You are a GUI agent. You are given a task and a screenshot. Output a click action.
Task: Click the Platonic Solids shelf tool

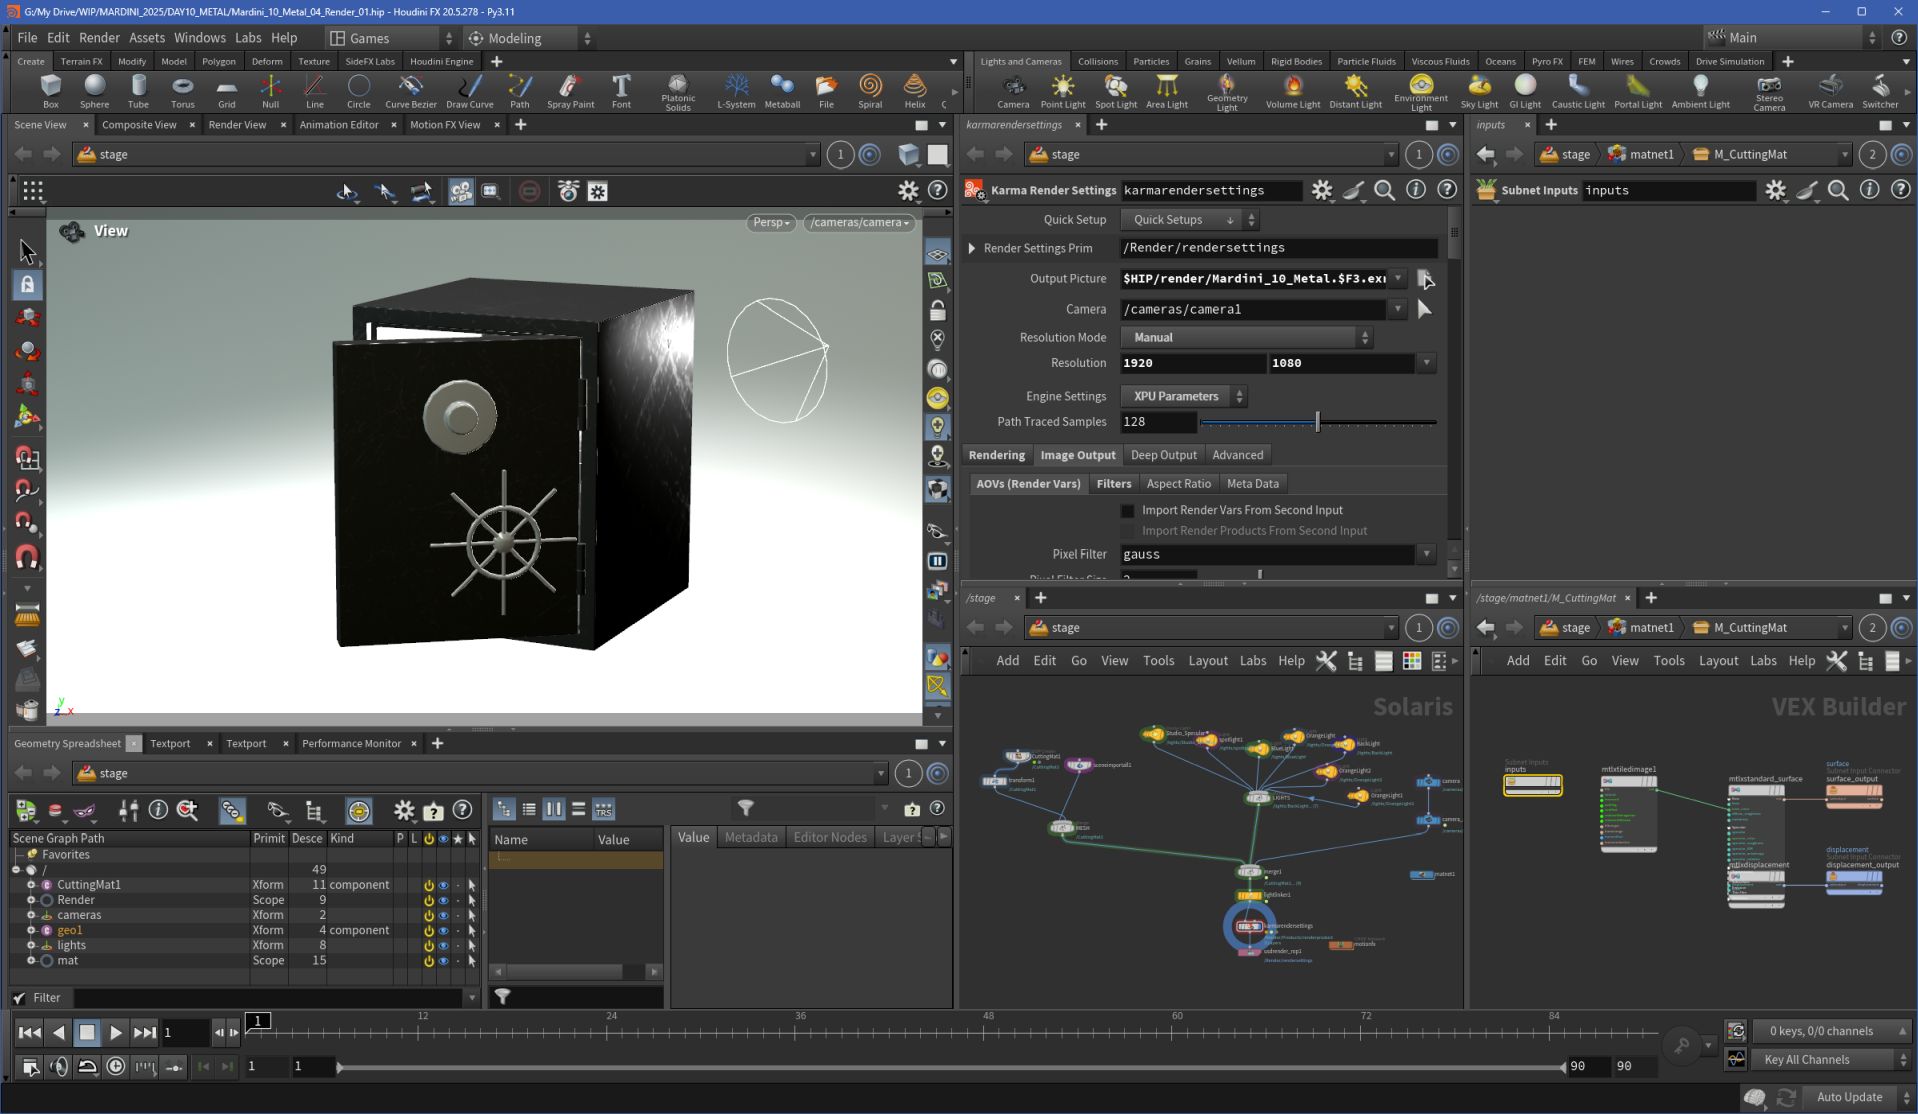tap(677, 90)
